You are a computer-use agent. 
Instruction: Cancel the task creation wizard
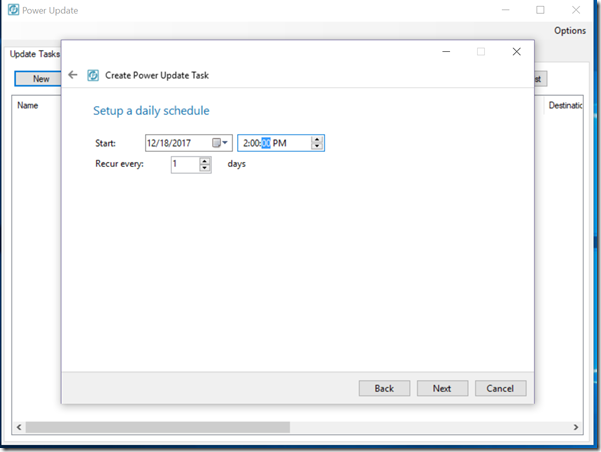501,388
